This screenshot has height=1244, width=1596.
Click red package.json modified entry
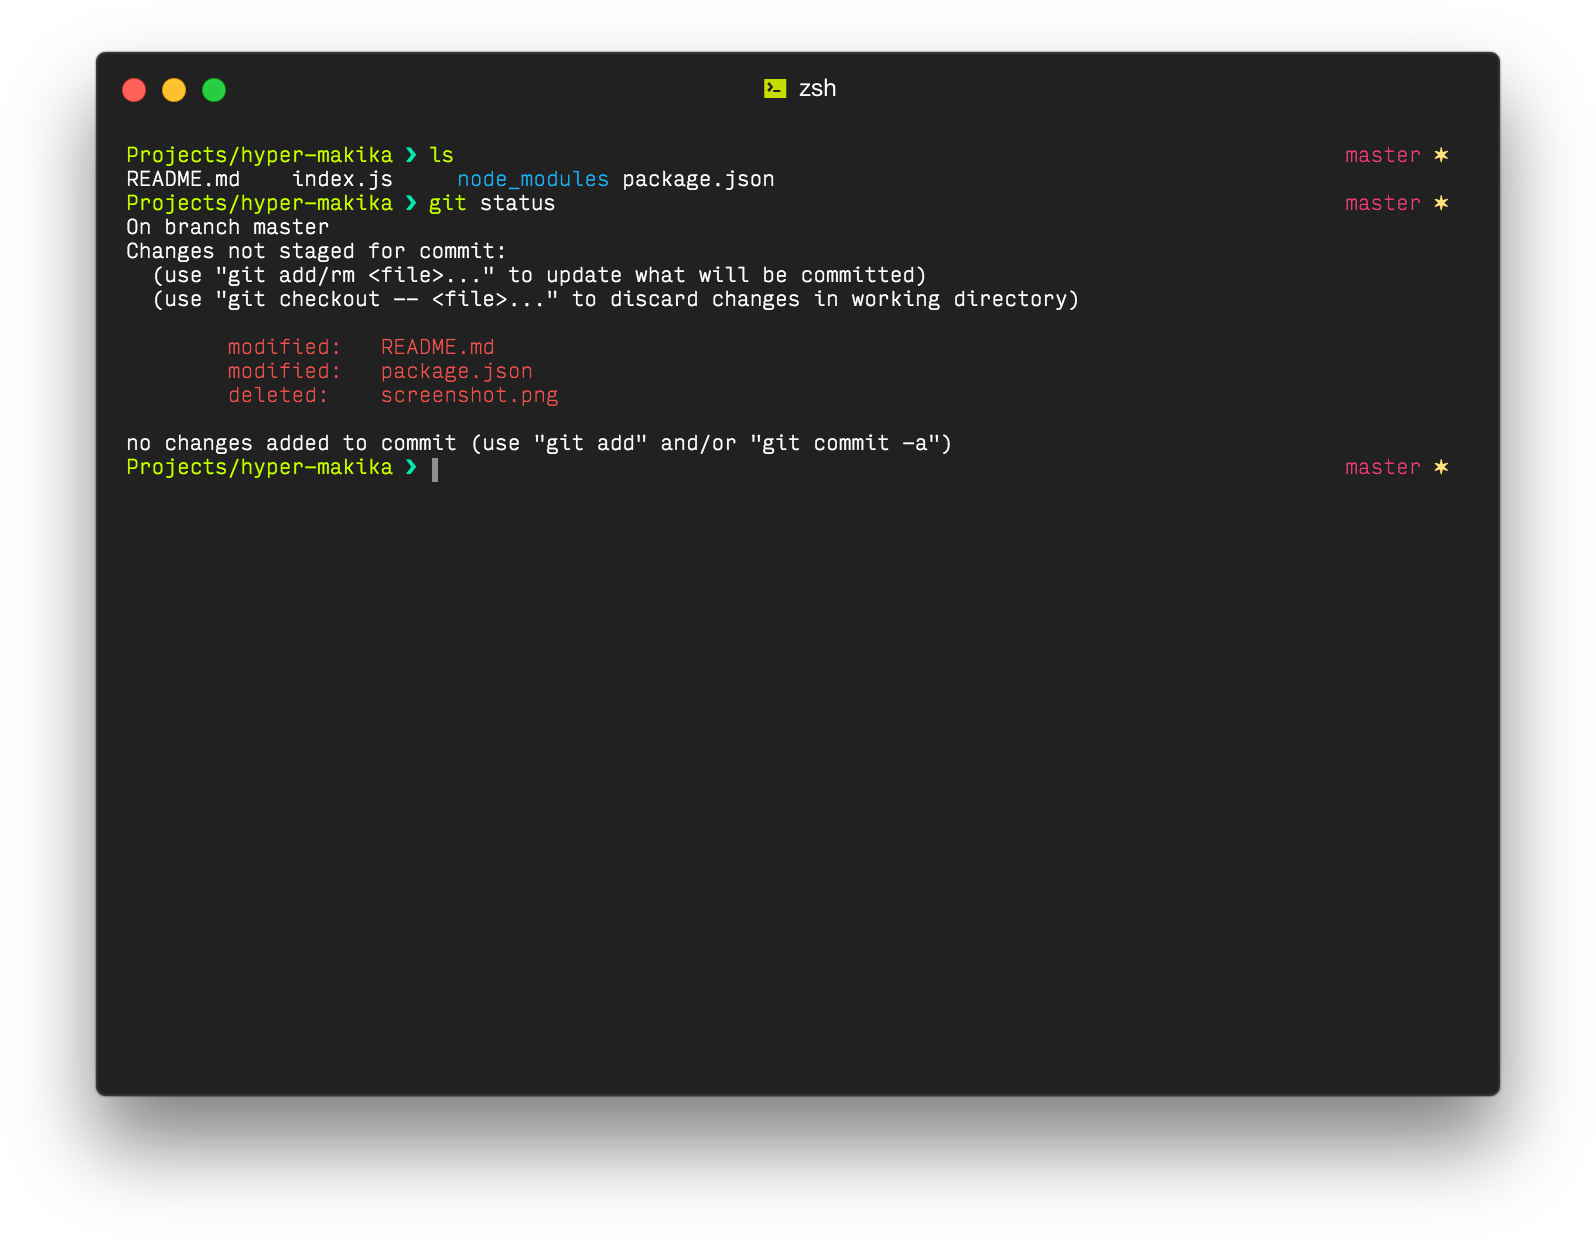point(456,371)
